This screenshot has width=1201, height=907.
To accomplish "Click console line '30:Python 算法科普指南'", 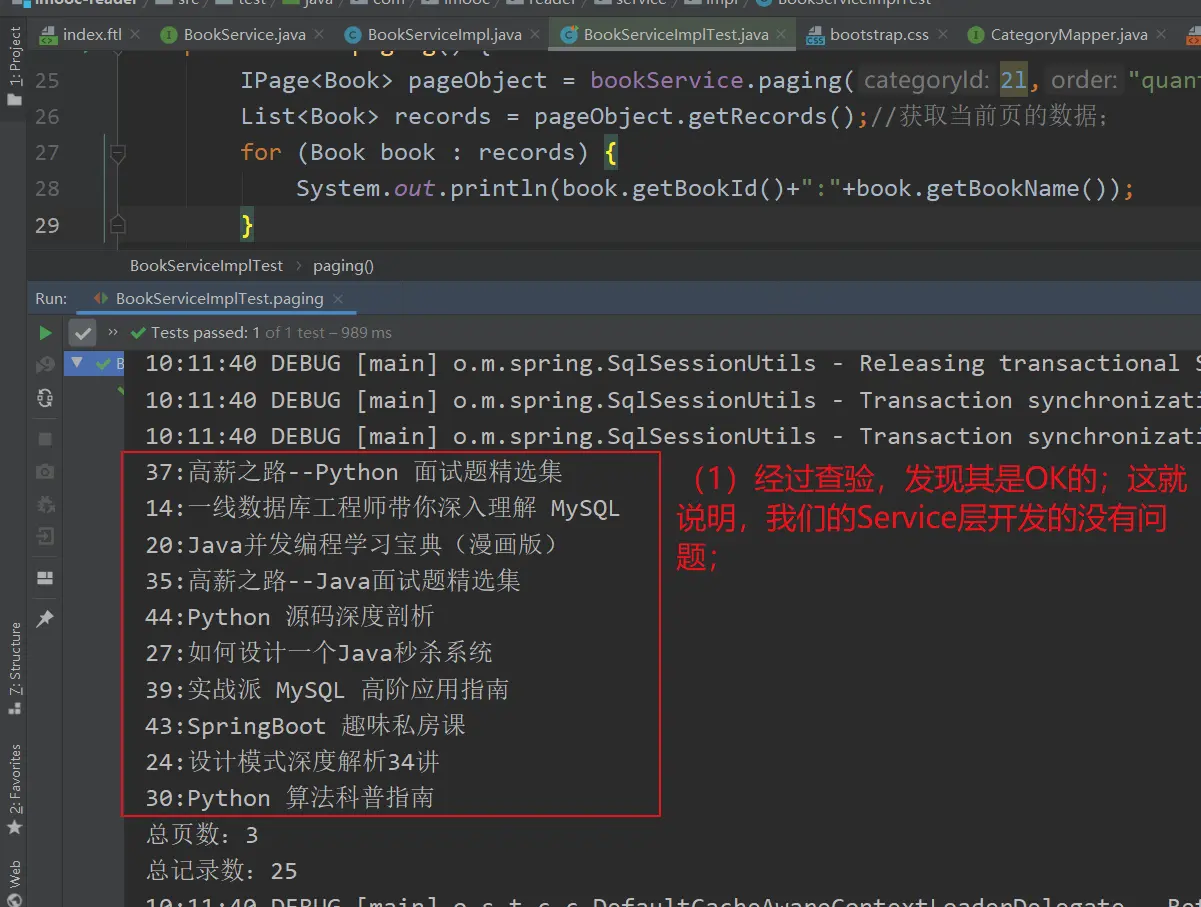I will pyautogui.click(x=290, y=798).
